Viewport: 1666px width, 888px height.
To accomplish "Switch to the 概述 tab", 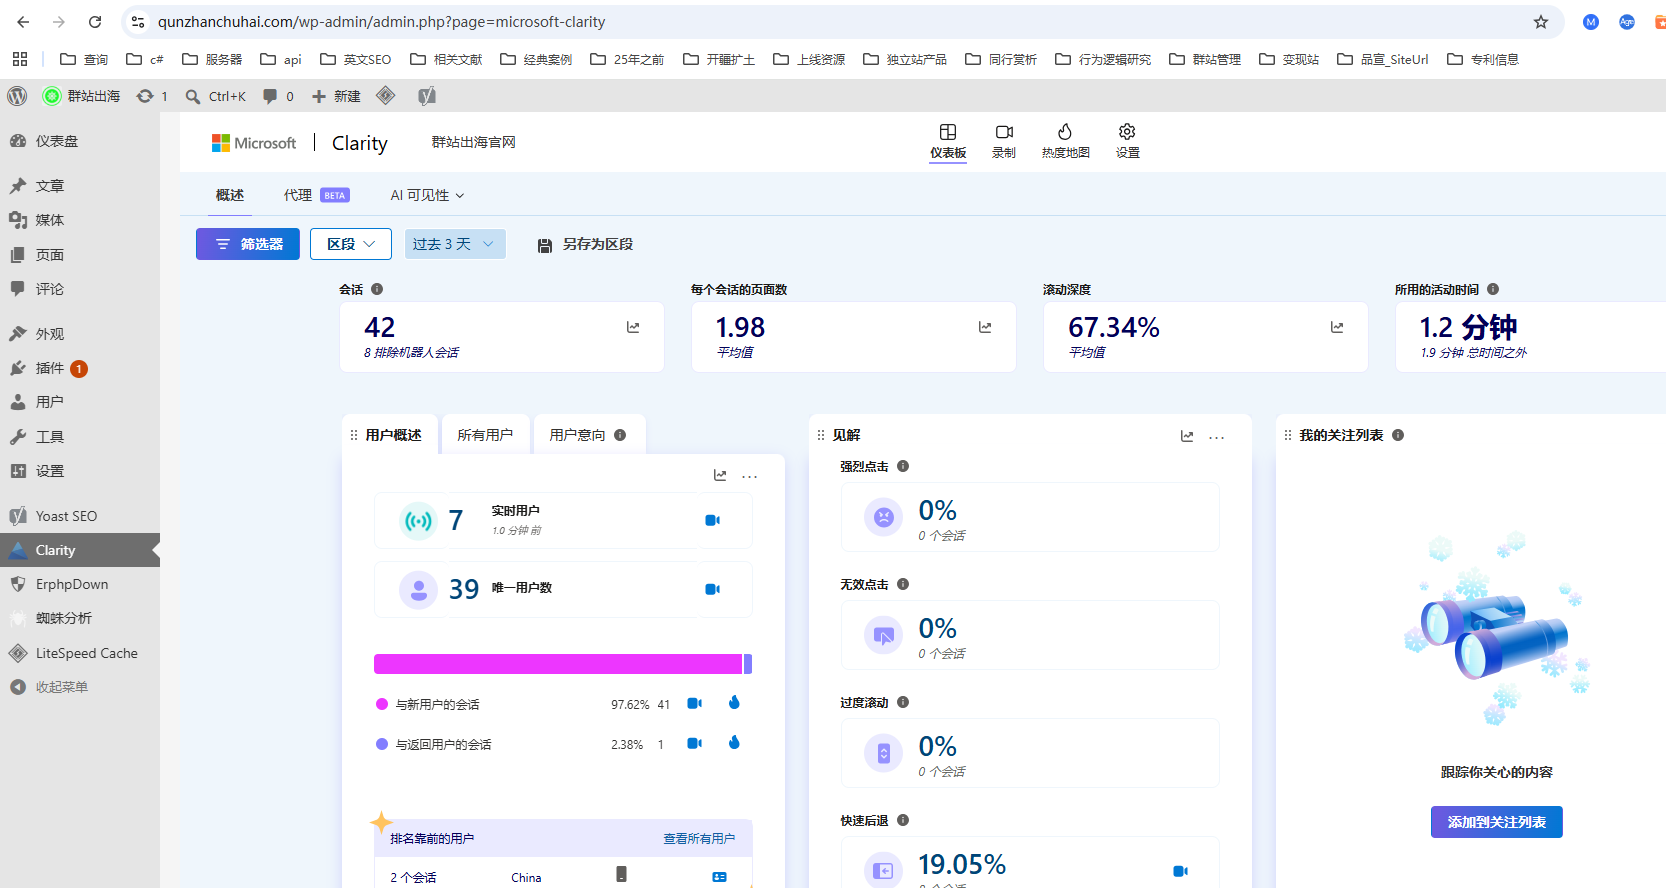I will click(x=230, y=195).
